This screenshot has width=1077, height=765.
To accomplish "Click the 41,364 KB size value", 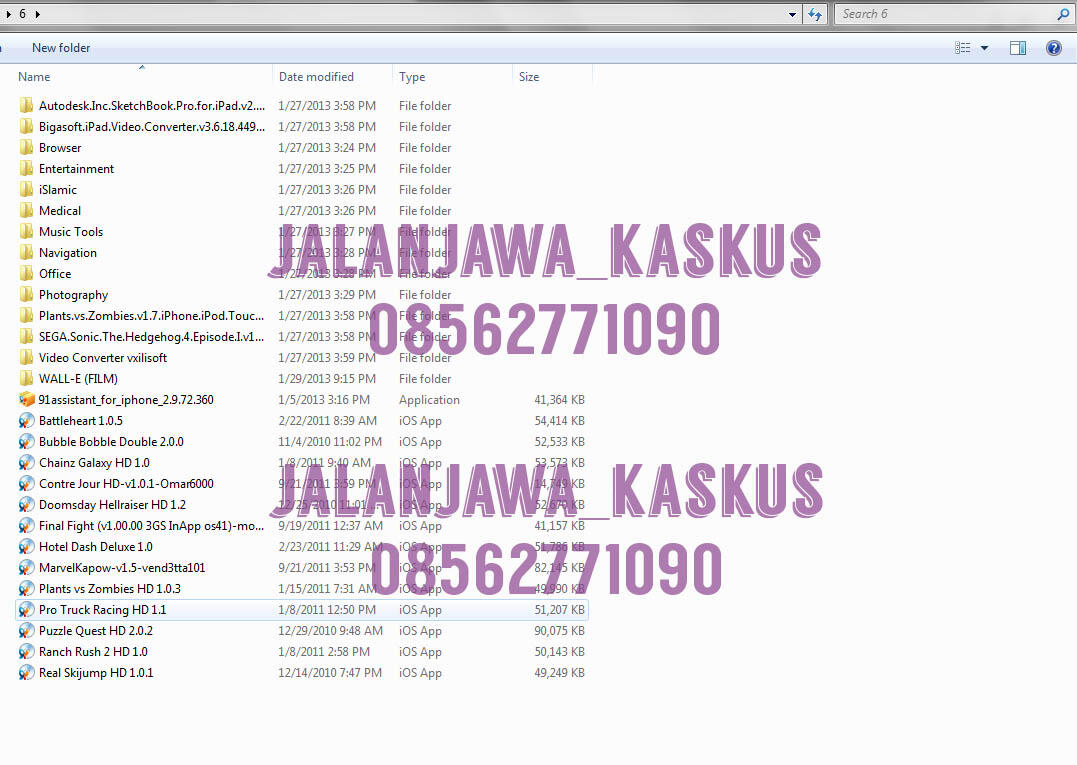I will pos(559,400).
